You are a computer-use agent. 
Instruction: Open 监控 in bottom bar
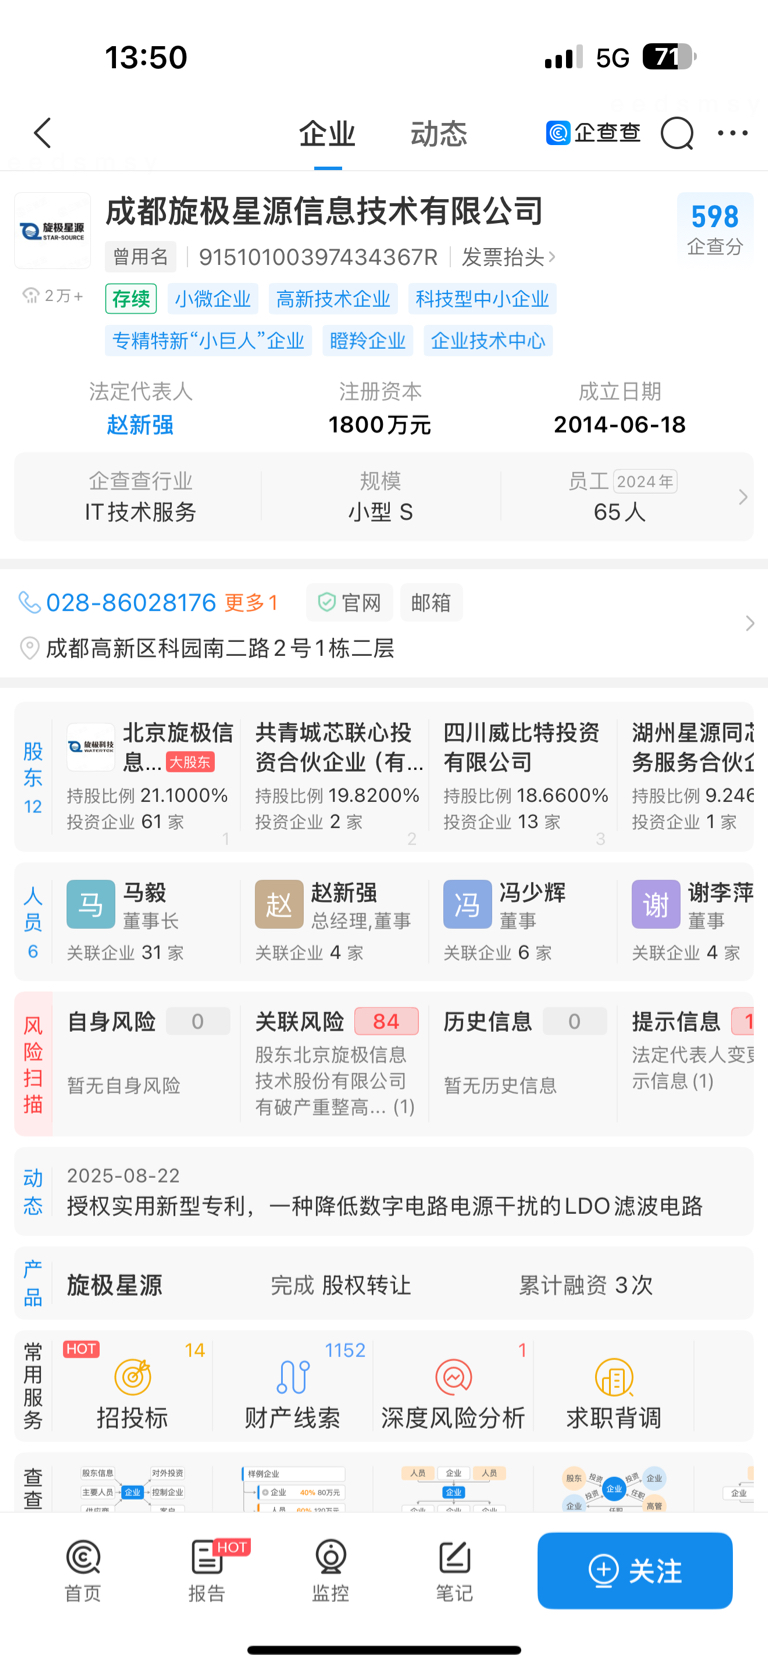[x=331, y=1571]
